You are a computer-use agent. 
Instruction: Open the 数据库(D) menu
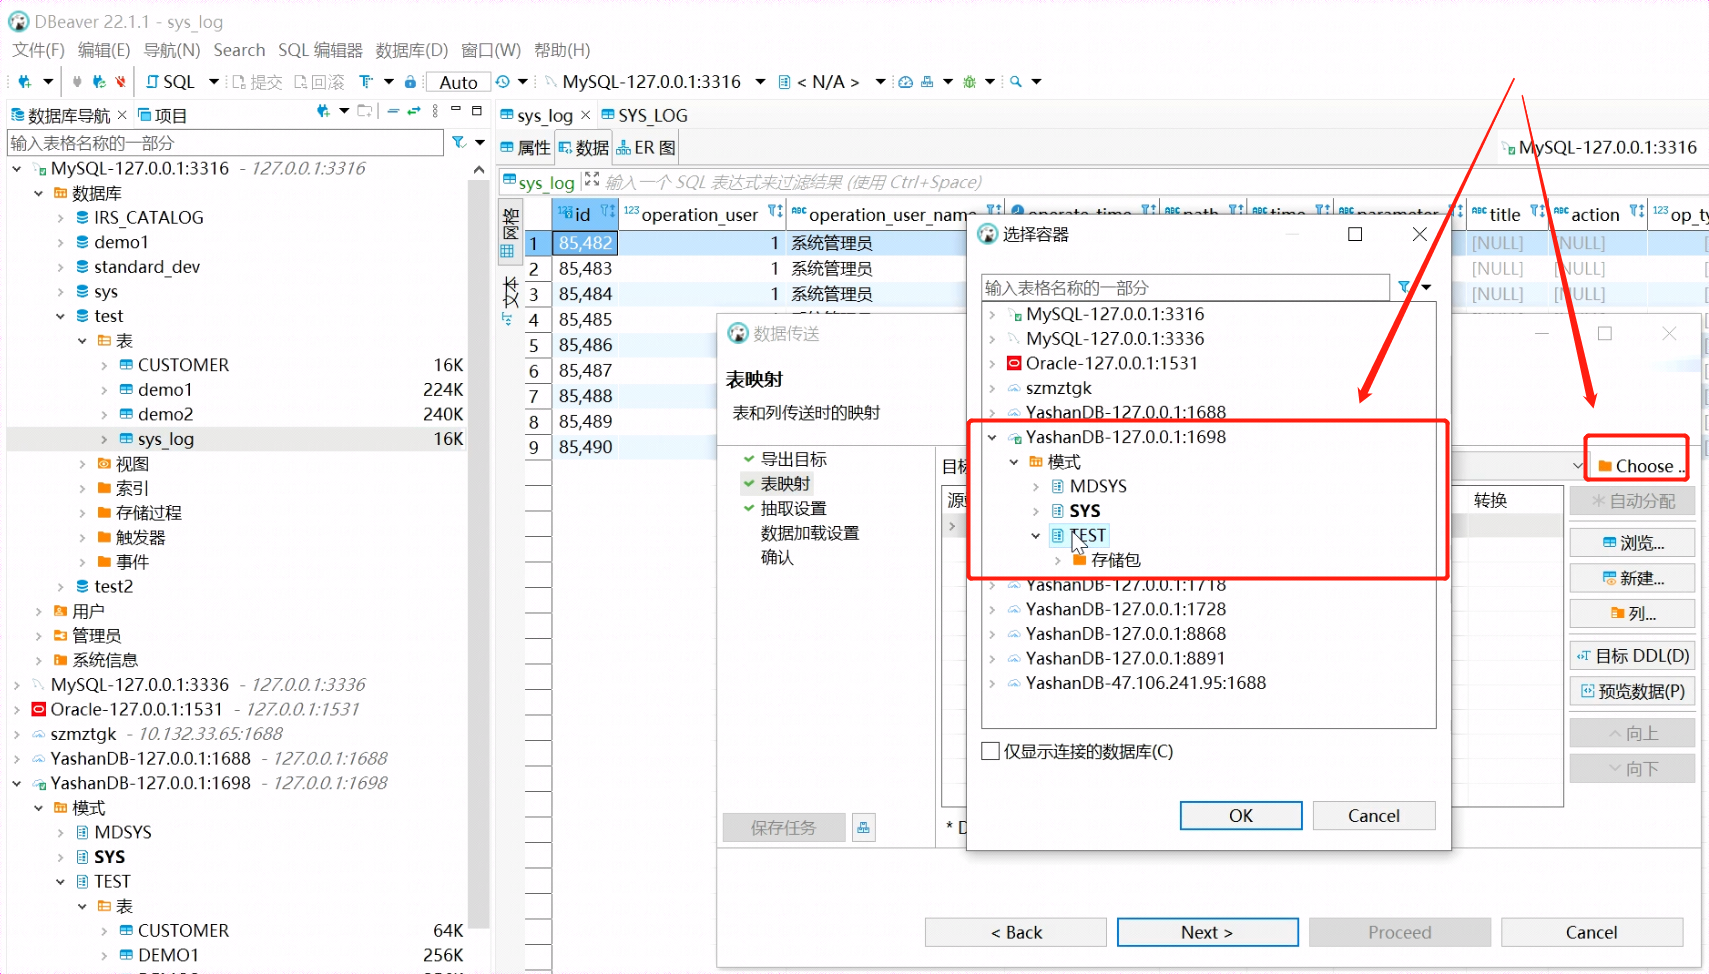[x=411, y=49]
